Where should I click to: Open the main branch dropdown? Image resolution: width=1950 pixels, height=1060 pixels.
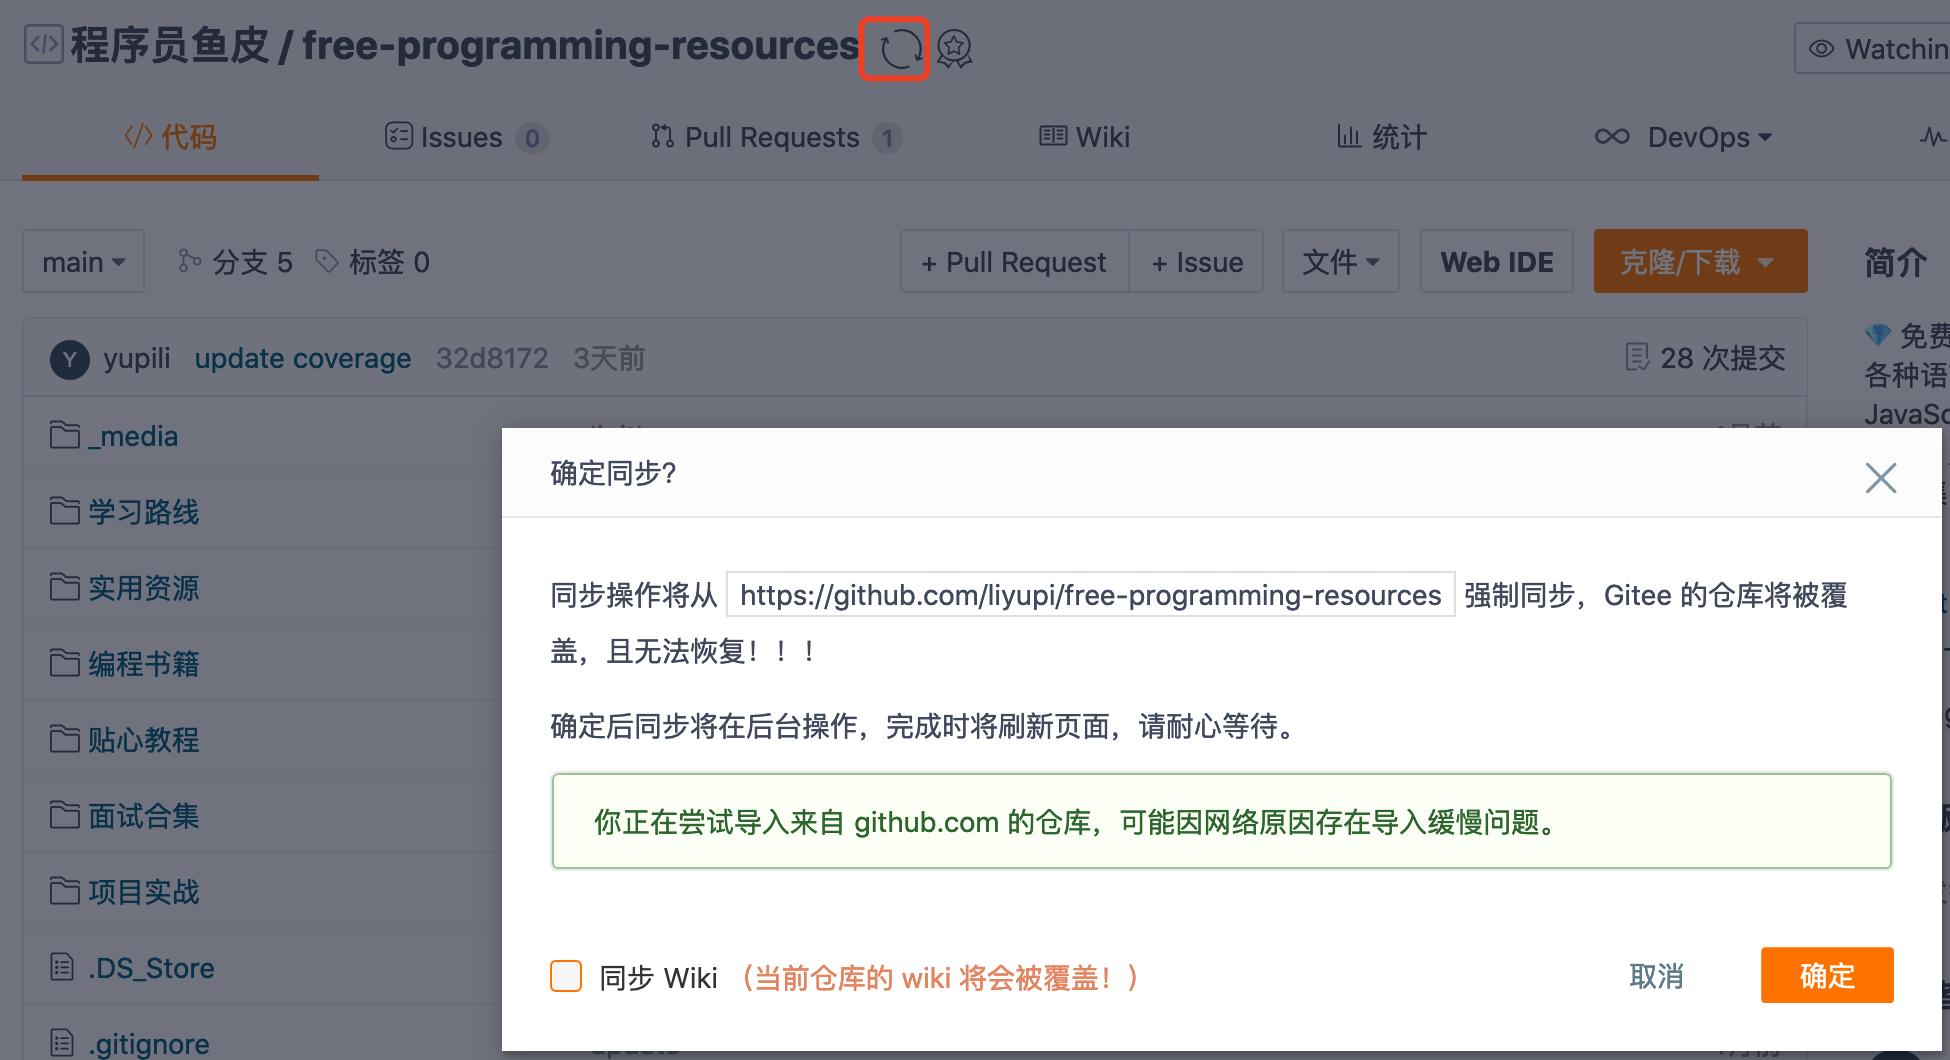click(x=82, y=261)
